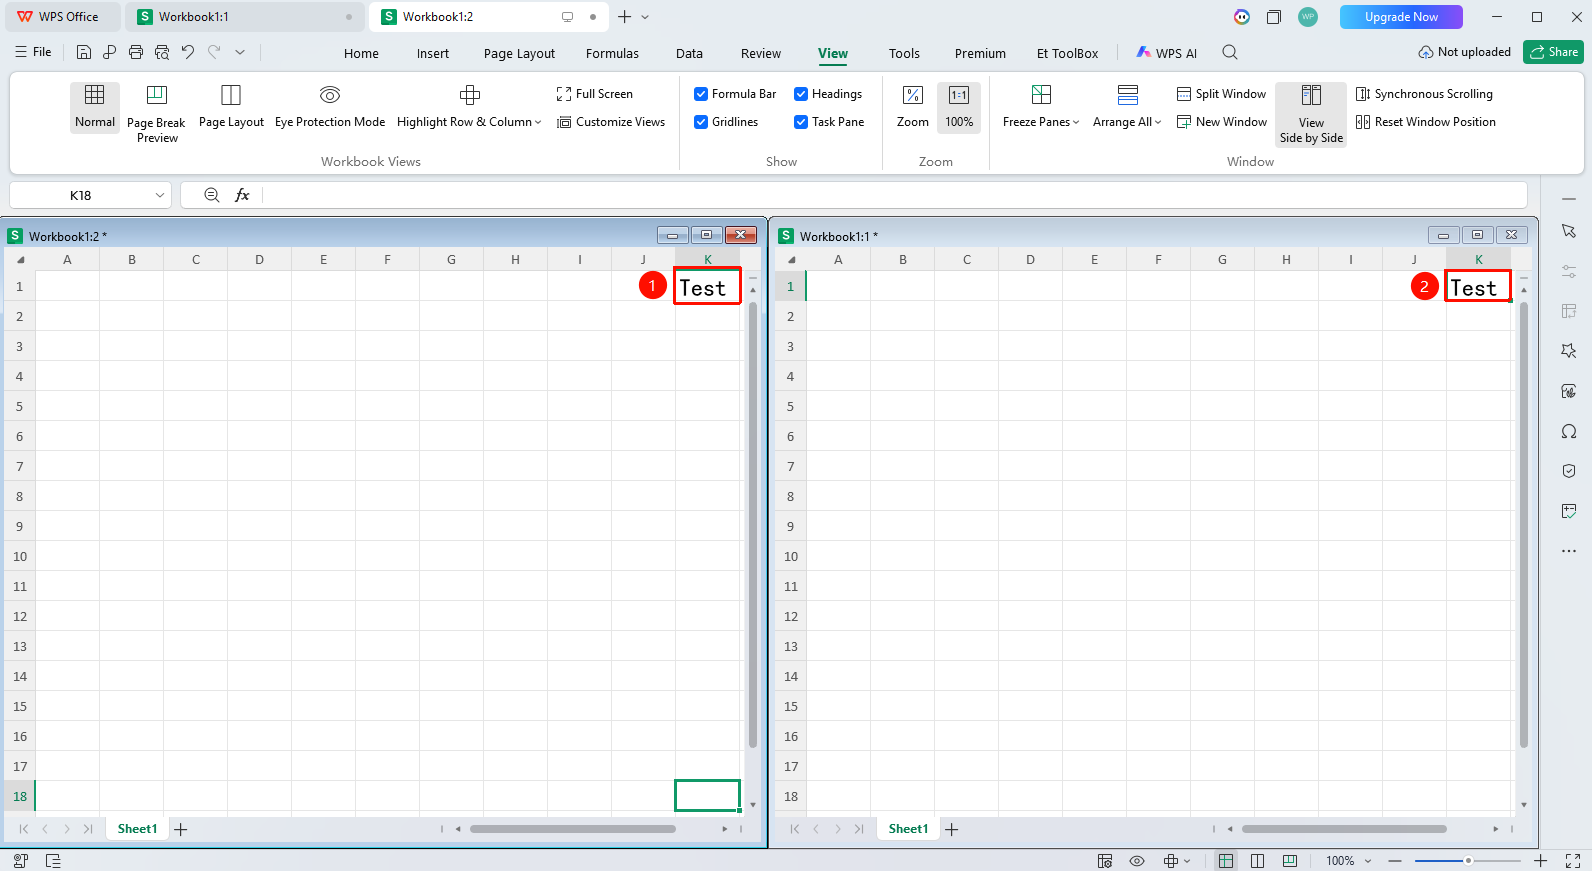Click the Upgrade Now button
The height and width of the screenshot is (871, 1592).
(x=1401, y=17)
